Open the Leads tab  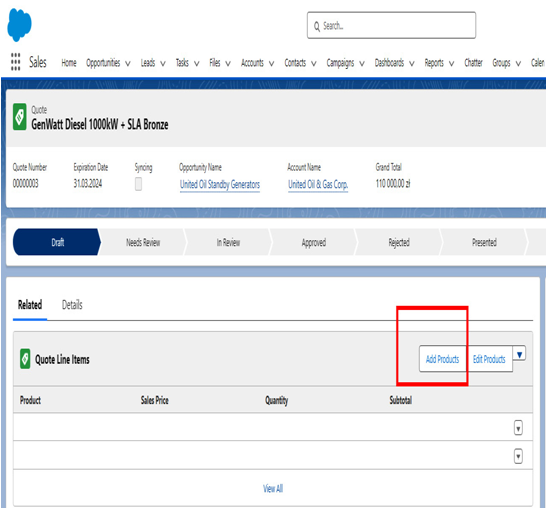click(148, 63)
